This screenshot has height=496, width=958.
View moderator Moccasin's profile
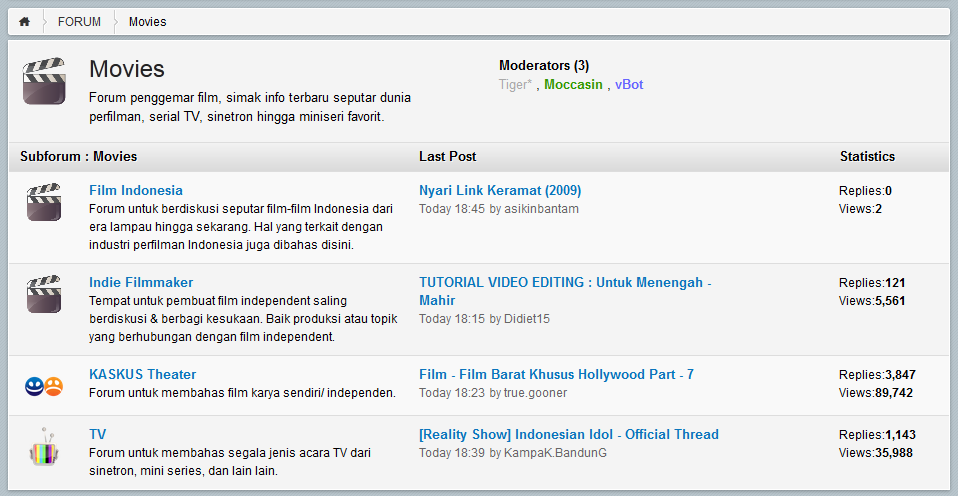[573, 85]
